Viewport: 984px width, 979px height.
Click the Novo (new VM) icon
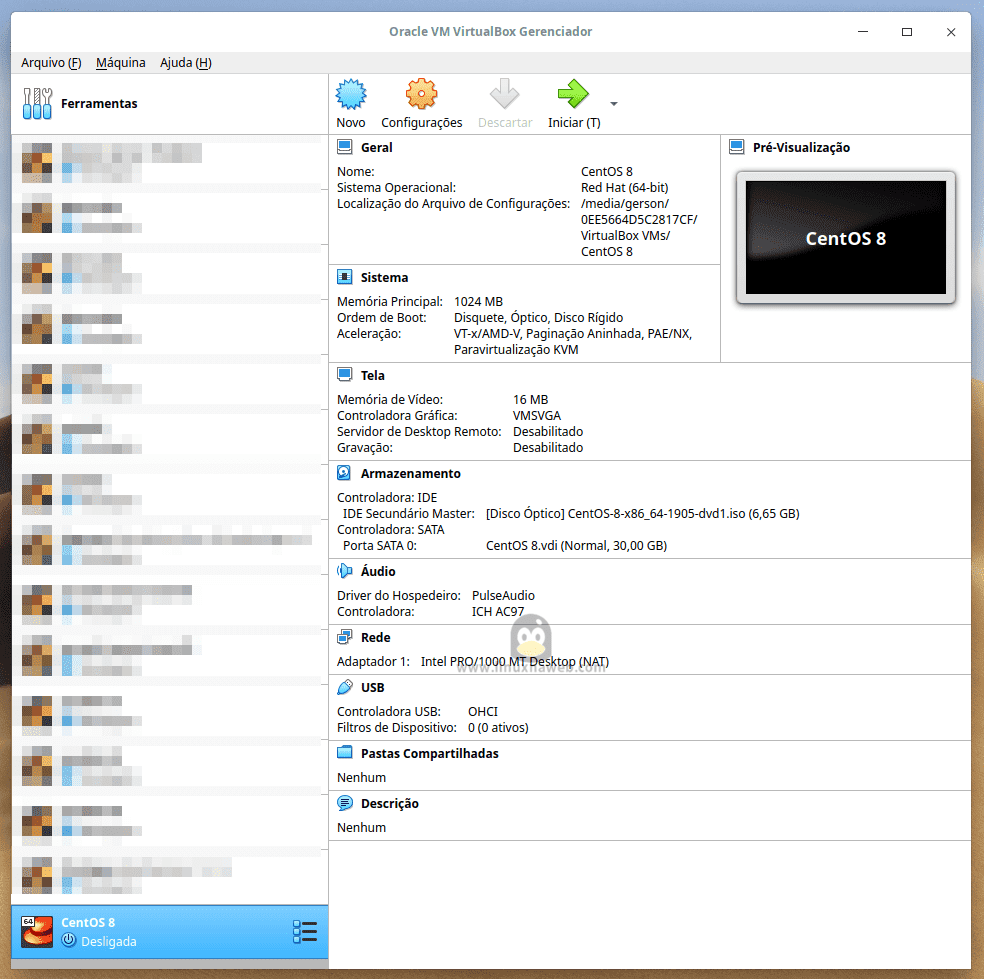(351, 95)
